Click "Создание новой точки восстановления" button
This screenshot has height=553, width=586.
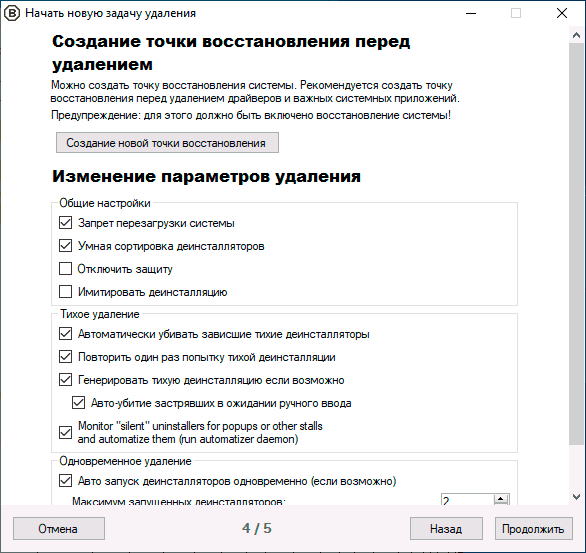pos(167,143)
